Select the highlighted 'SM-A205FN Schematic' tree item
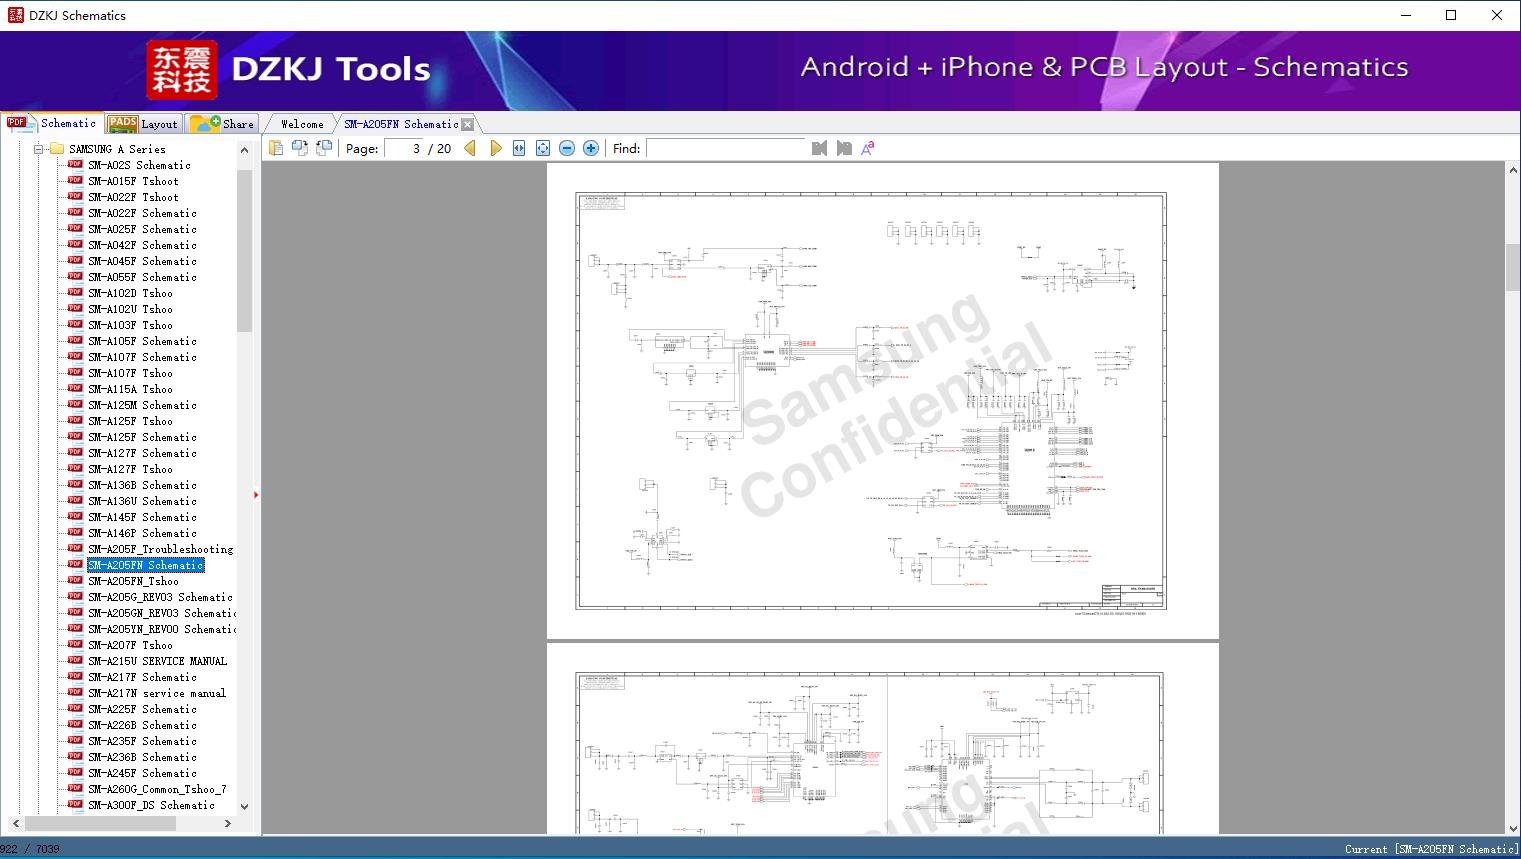Viewport: 1521px width, 859px height. click(x=146, y=565)
